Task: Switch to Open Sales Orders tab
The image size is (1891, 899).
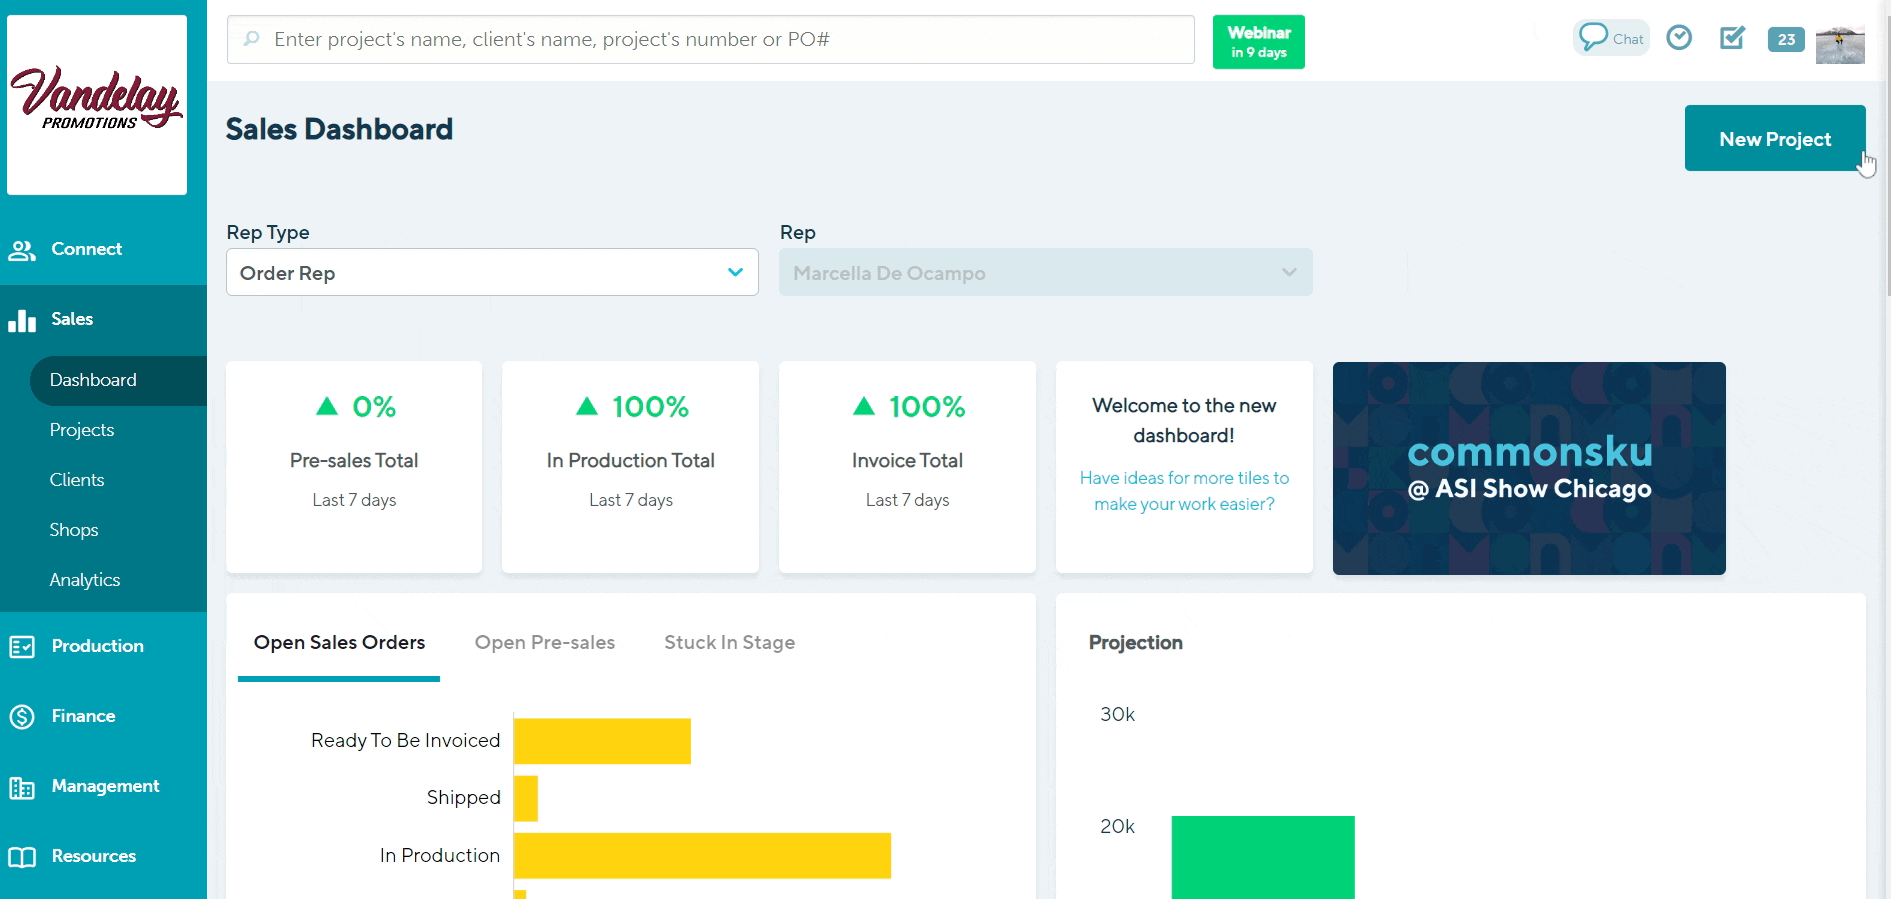Action: coord(339,643)
